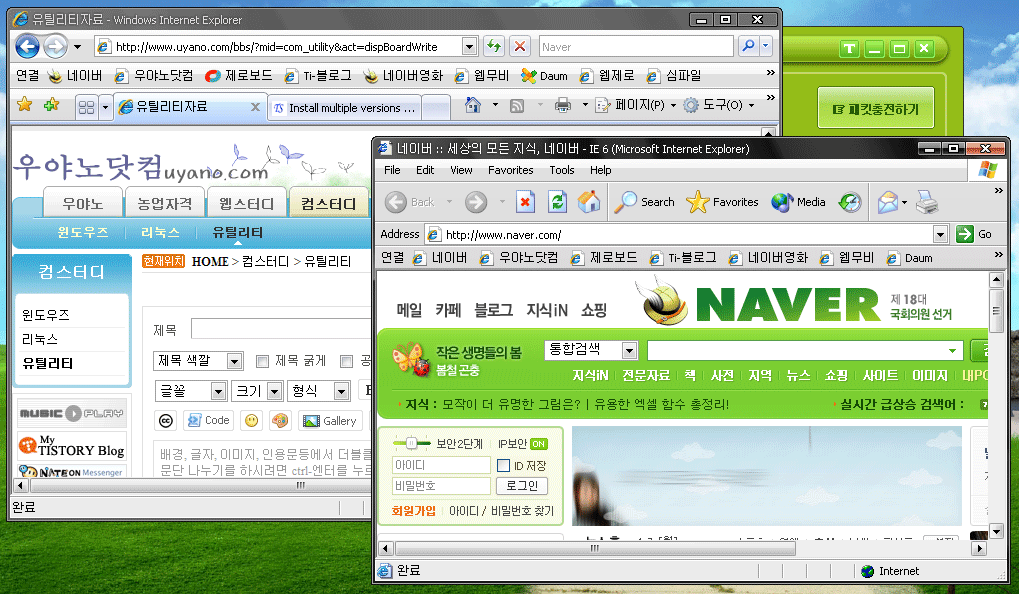Open the Favorites menu in IE6
This screenshot has width=1019, height=594.
[510, 170]
